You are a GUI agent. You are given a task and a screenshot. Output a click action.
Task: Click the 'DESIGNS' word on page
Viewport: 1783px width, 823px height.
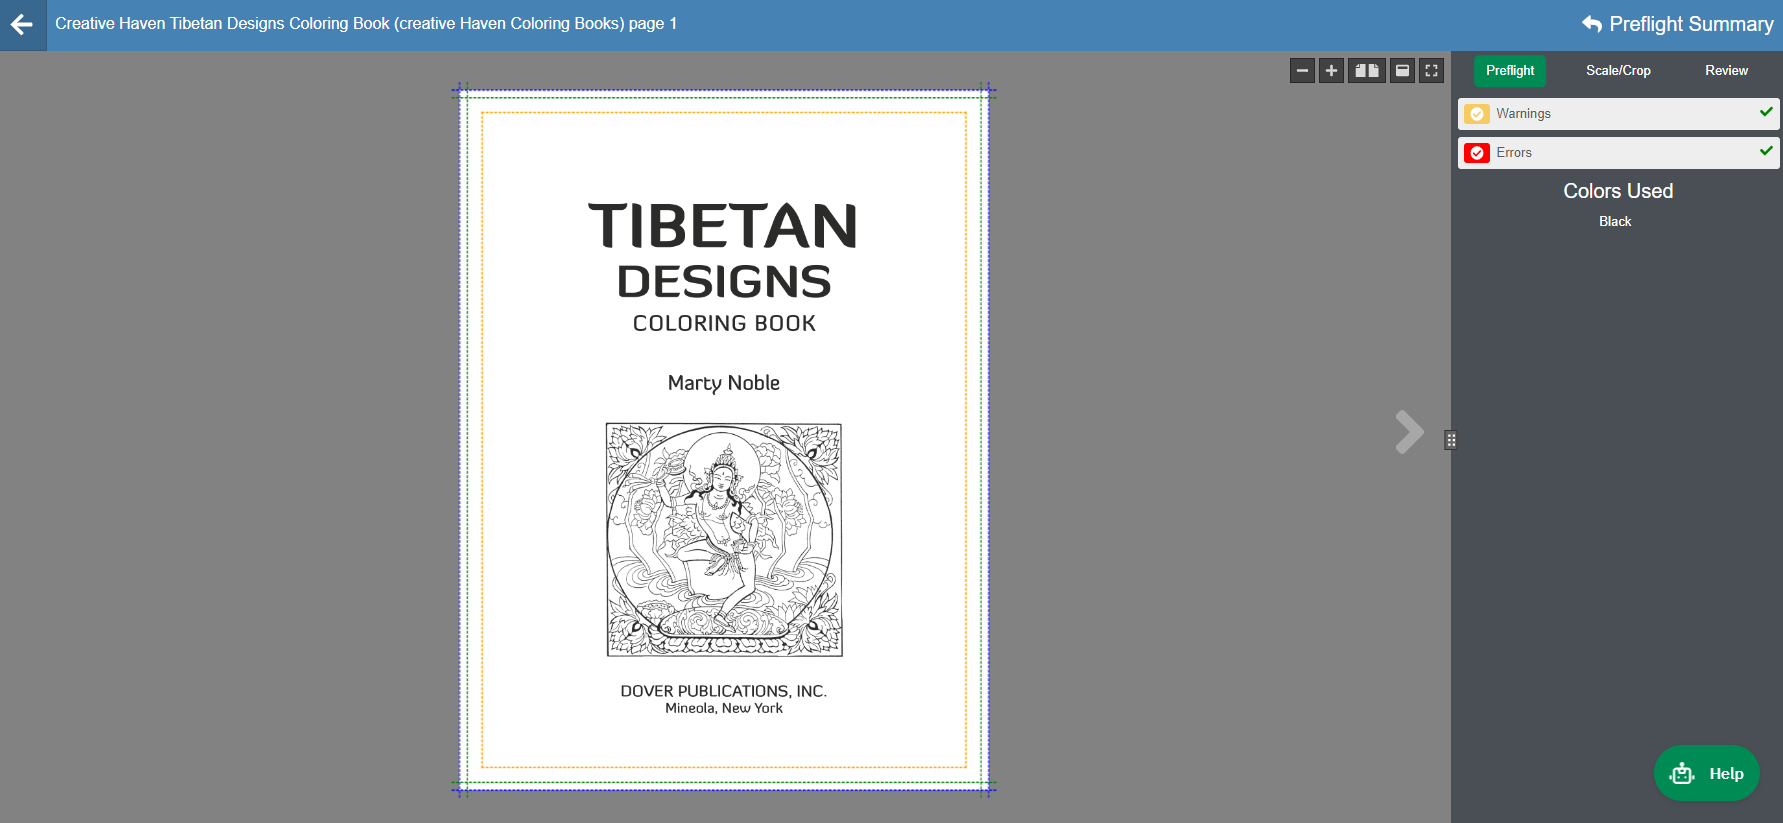(724, 282)
